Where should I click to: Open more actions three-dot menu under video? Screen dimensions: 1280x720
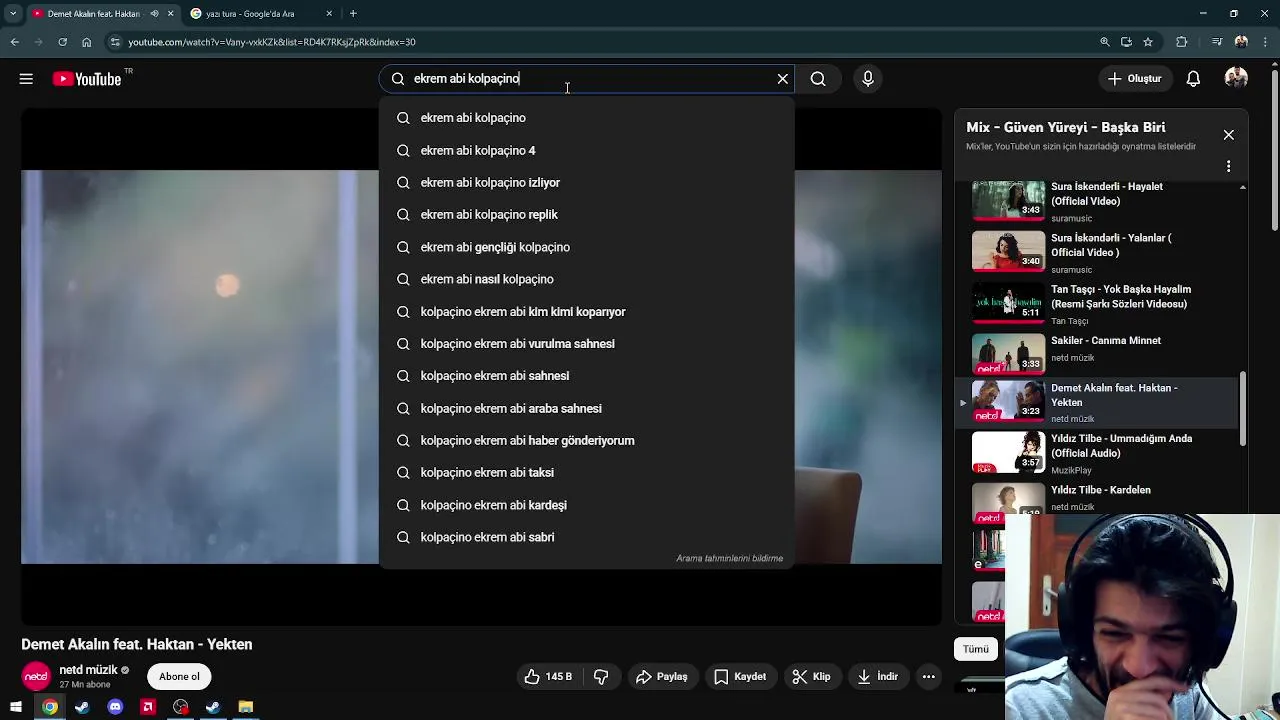coord(928,677)
